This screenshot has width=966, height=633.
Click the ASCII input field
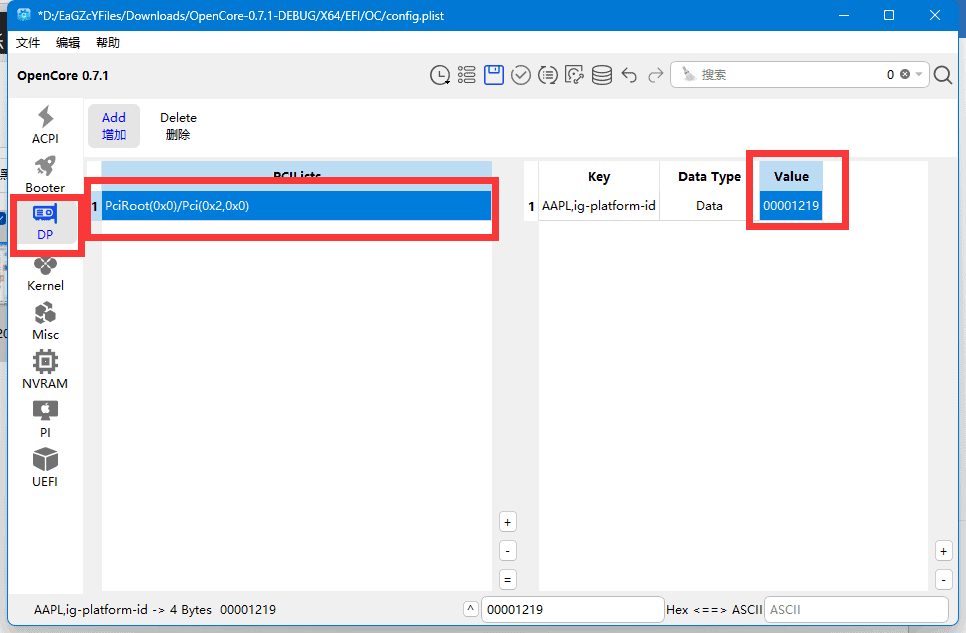pyautogui.click(x=855, y=609)
